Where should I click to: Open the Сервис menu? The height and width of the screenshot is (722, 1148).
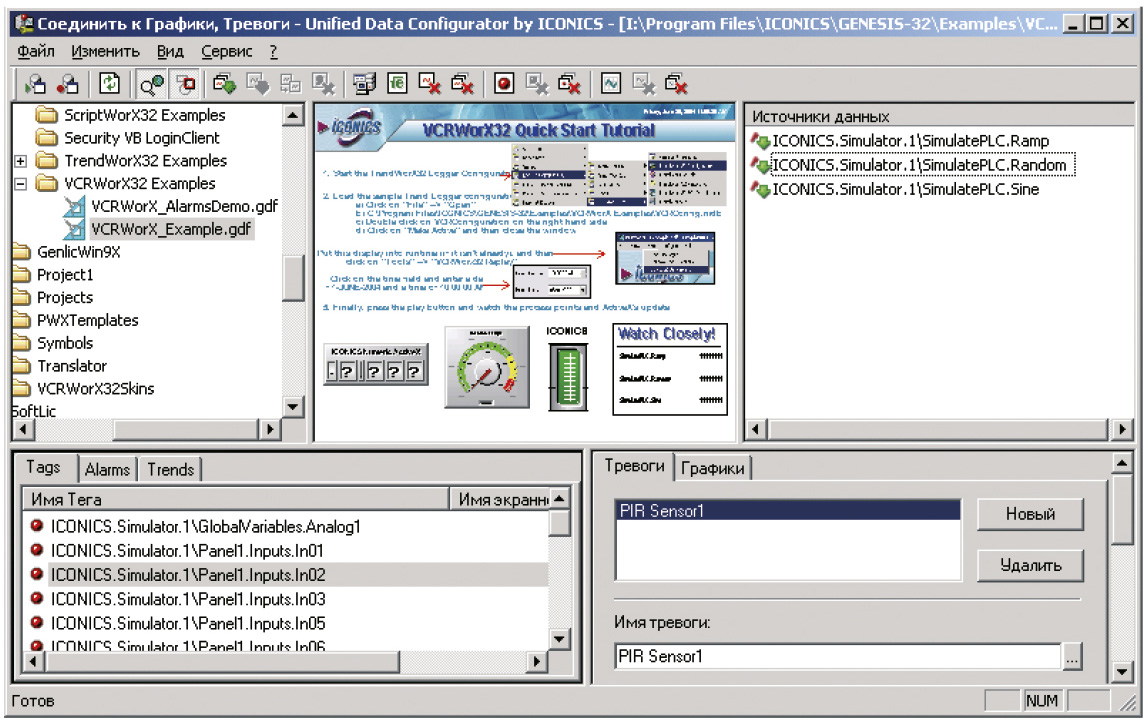(x=227, y=51)
